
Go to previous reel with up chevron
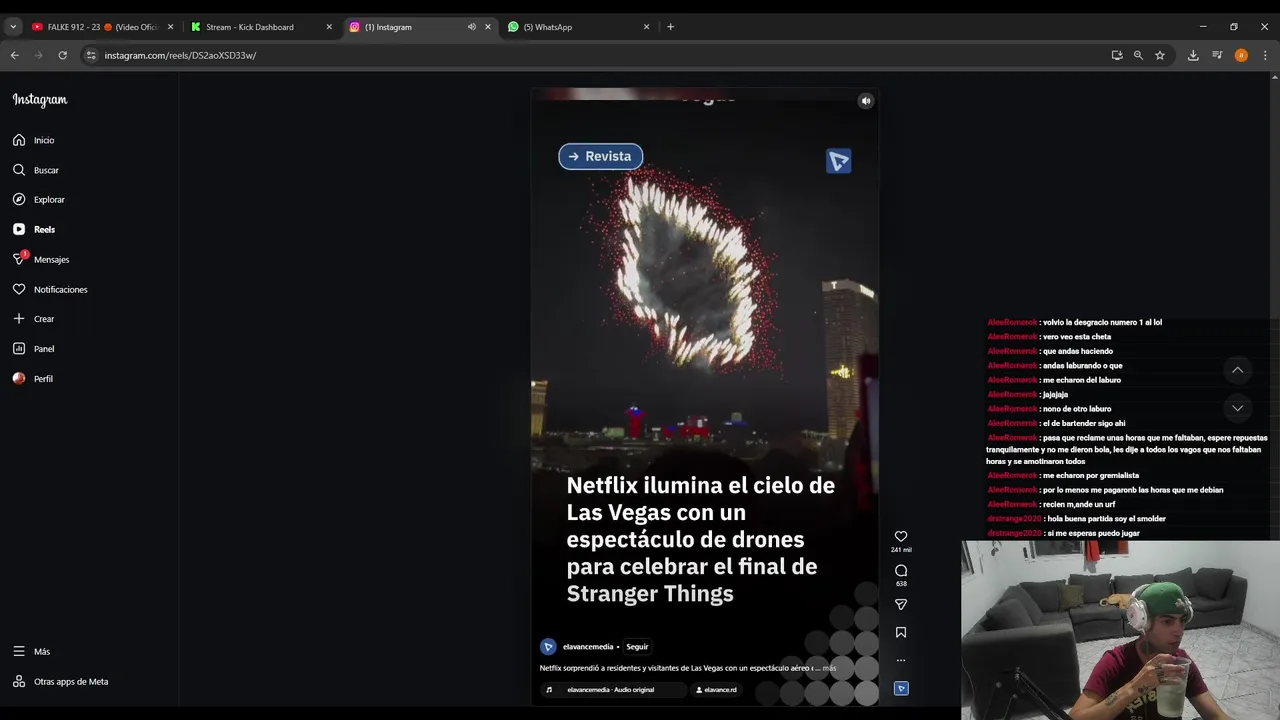tap(1237, 370)
